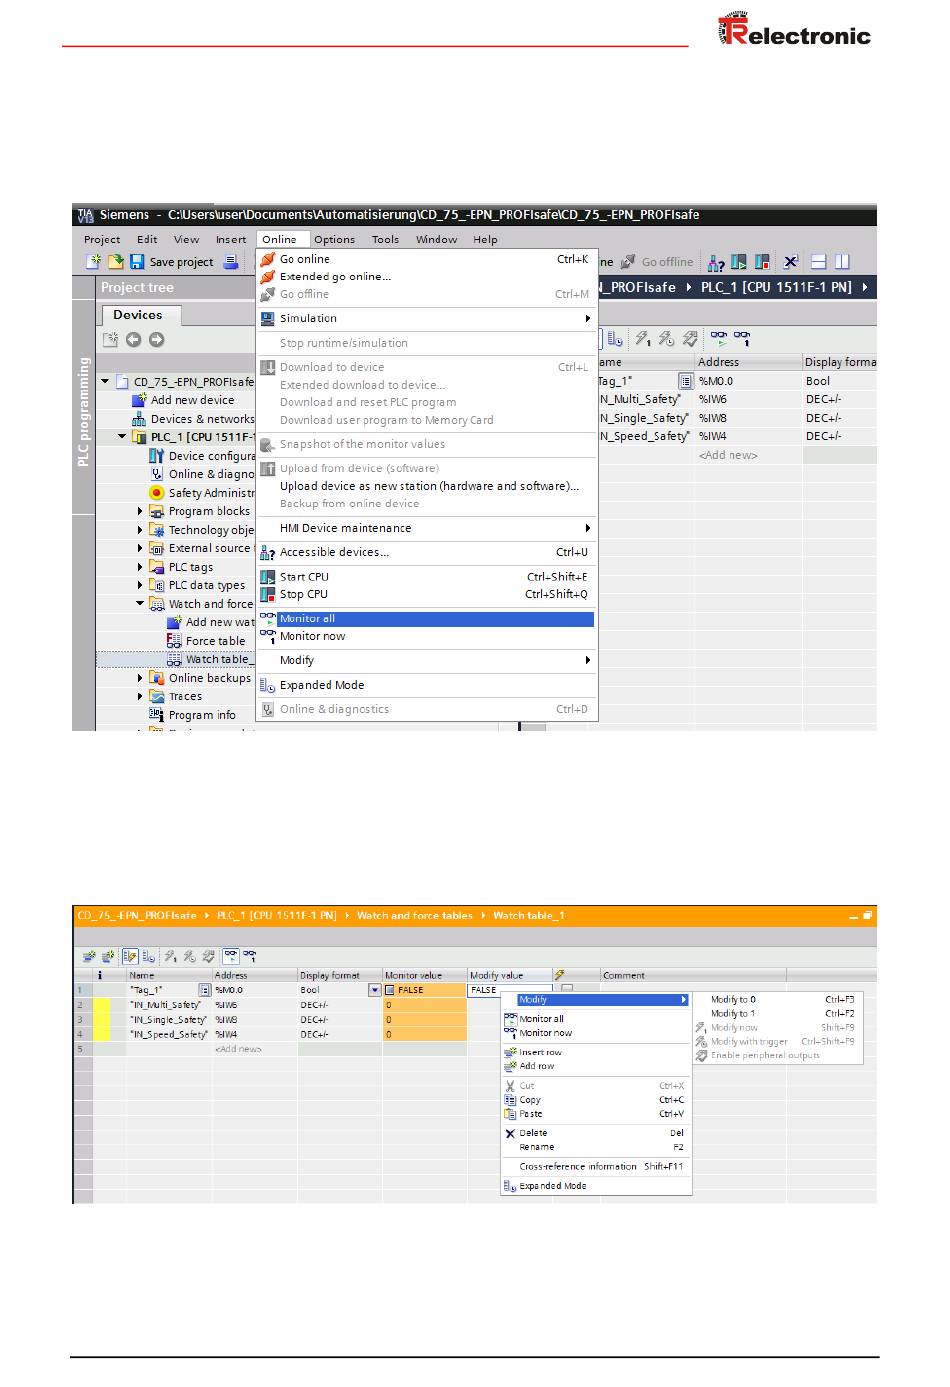
Task: Choose Modify to 0 in the submenu
Action: (779, 999)
